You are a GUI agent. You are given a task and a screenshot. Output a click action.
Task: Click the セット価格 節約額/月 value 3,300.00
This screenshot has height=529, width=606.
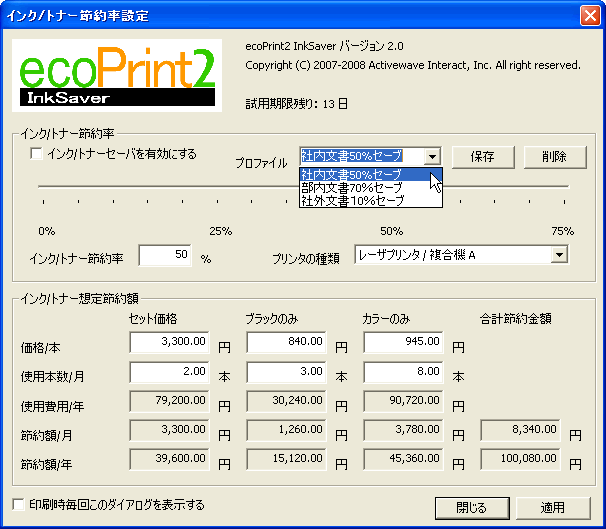point(169,430)
